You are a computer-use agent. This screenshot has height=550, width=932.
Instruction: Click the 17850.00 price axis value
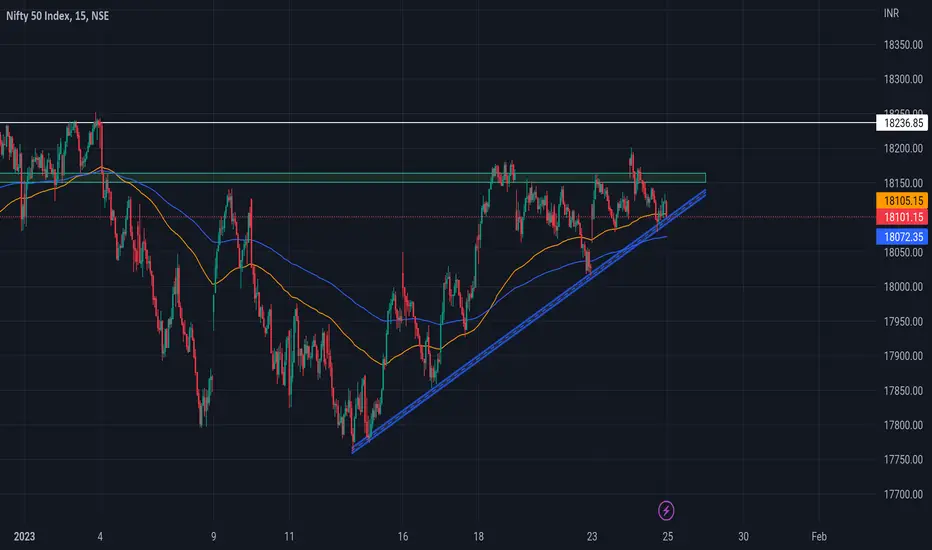pos(903,391)
